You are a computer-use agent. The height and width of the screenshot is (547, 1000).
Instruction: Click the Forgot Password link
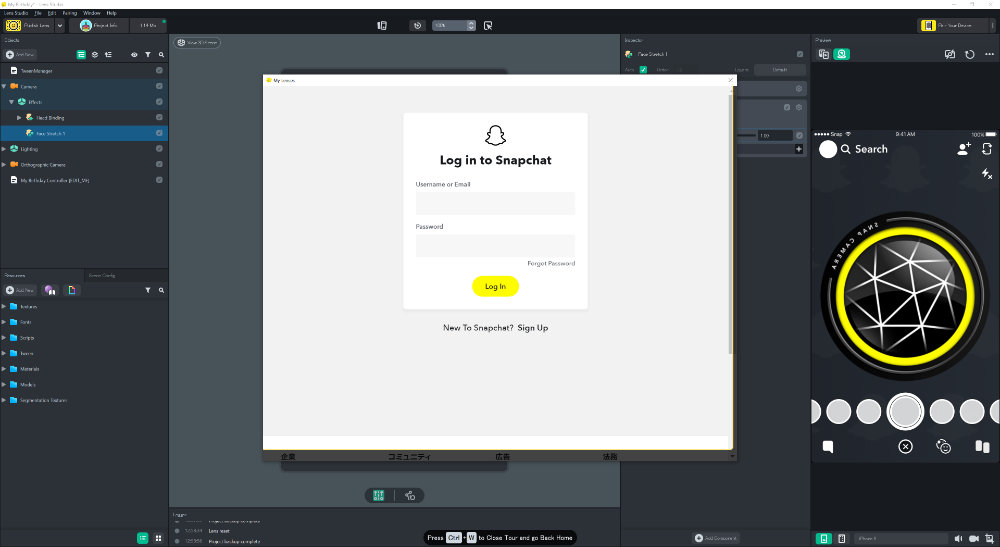pos(551,263)
